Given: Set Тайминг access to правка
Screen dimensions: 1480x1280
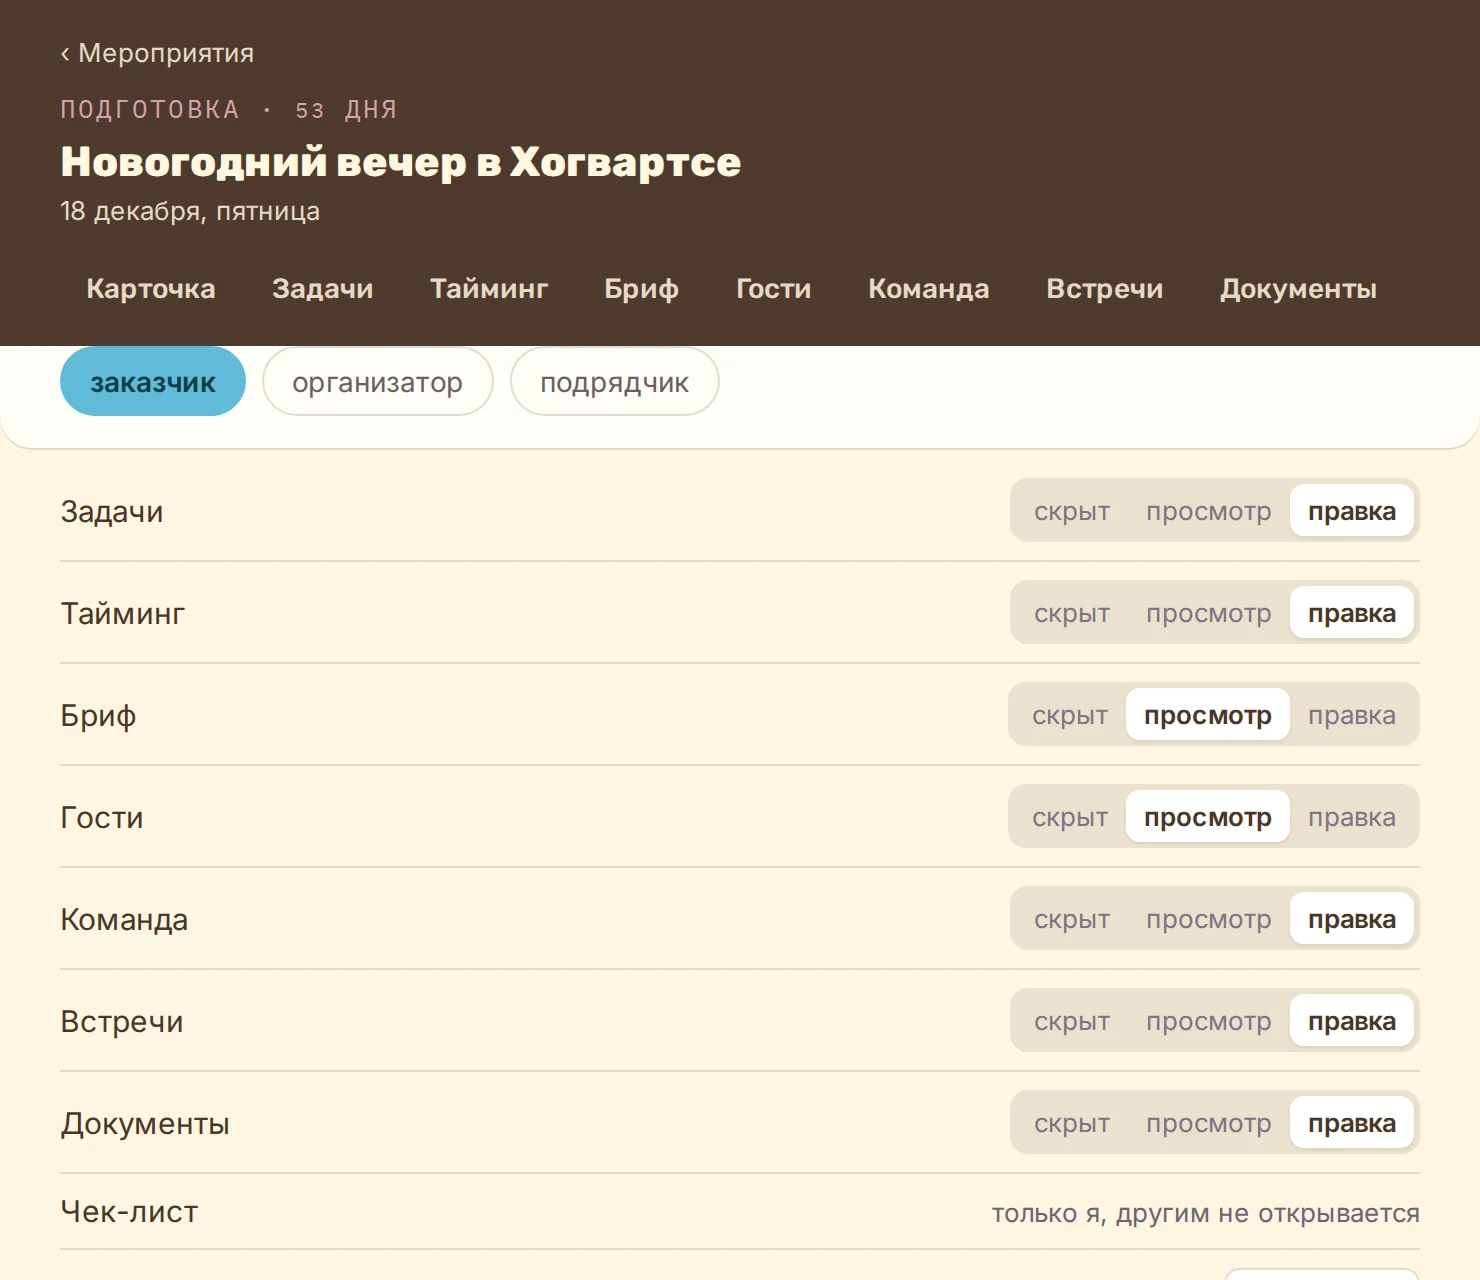Looking at the screenshot, I should coord(1352,613).
